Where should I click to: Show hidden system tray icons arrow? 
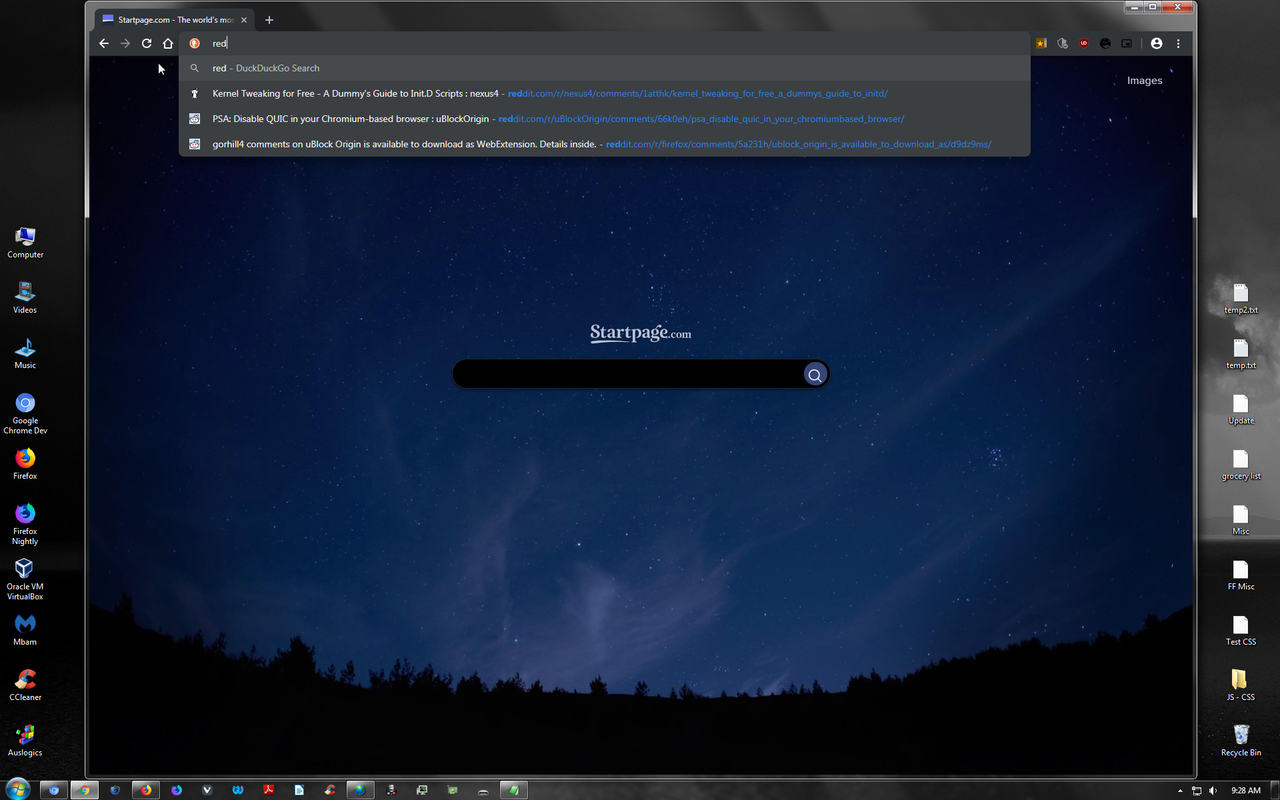point(1182,791)
